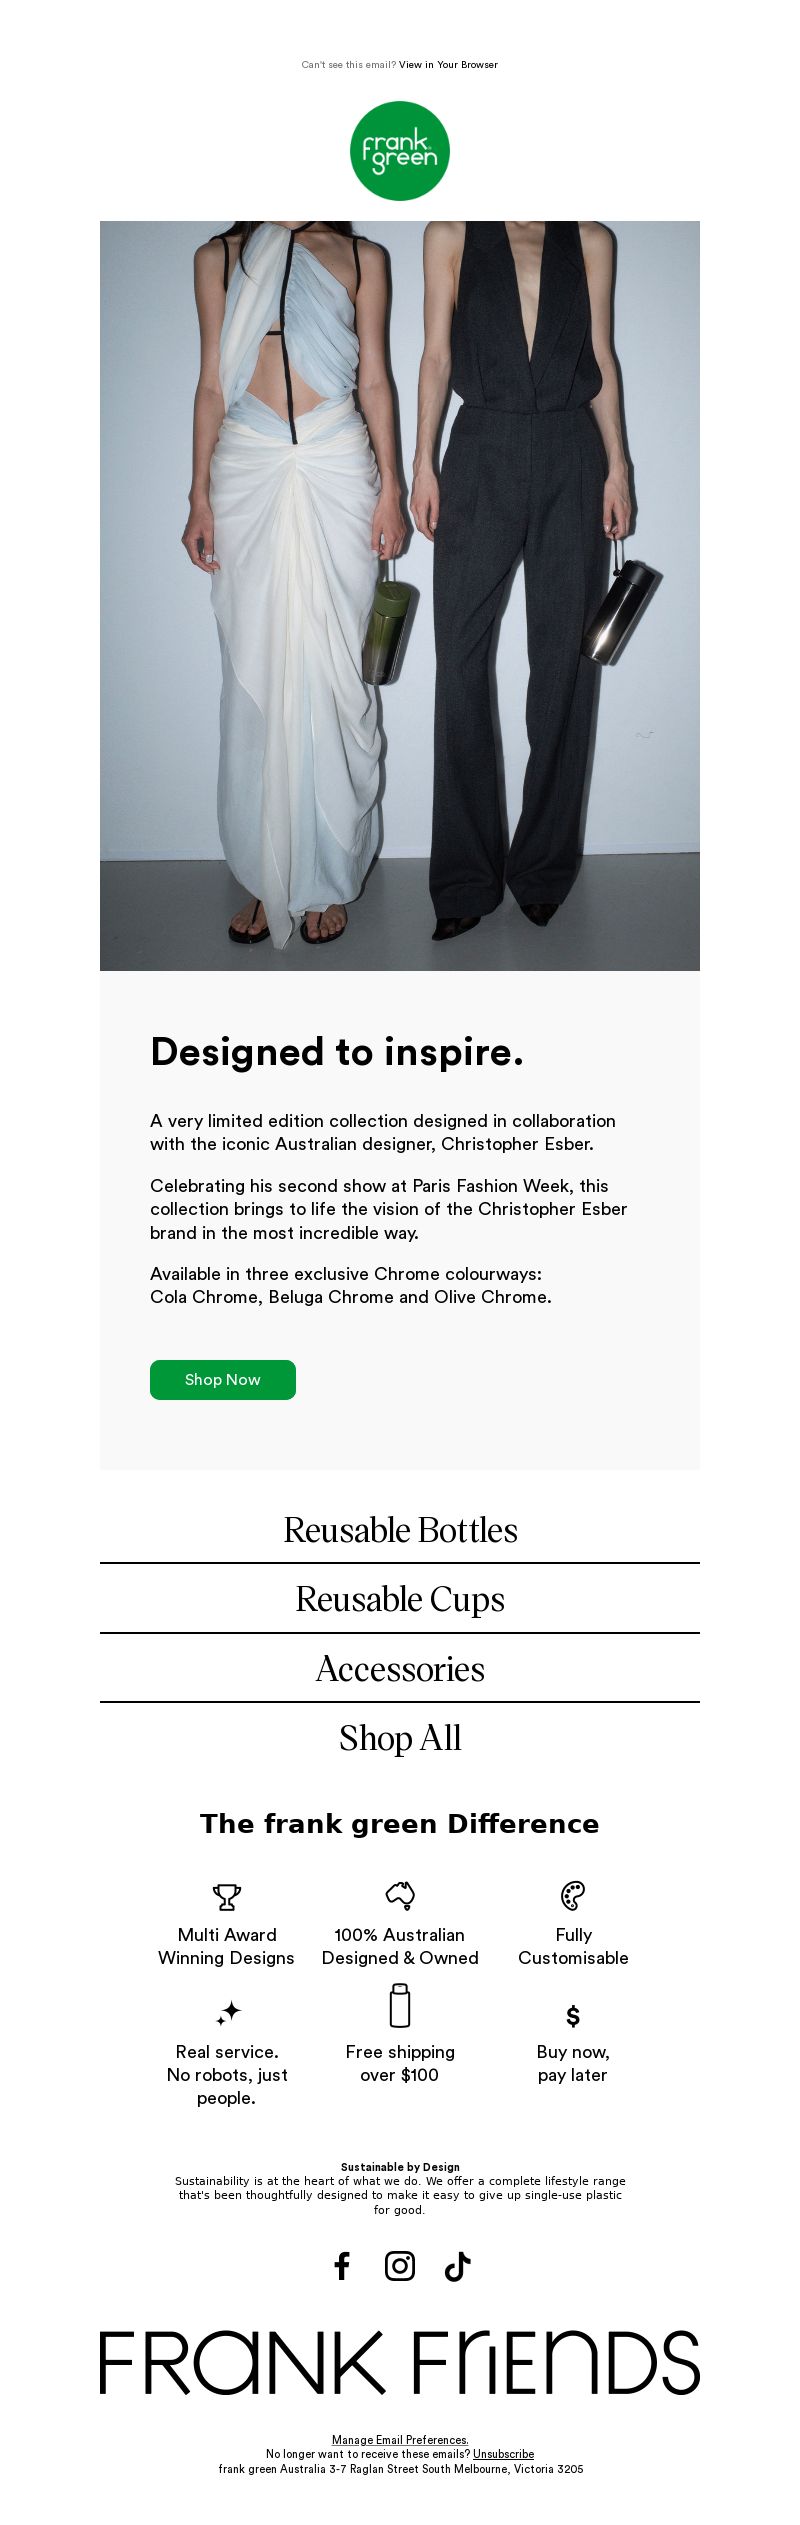
Task: Click the dollar sign icon
Action: pyautogui.click(x=573, y=2015)
